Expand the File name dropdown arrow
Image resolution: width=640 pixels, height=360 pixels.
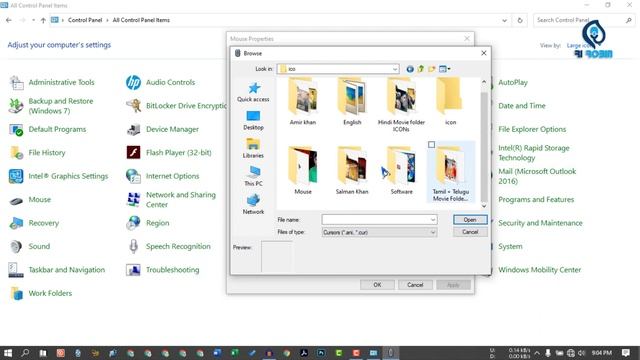(x=433, y=220)
